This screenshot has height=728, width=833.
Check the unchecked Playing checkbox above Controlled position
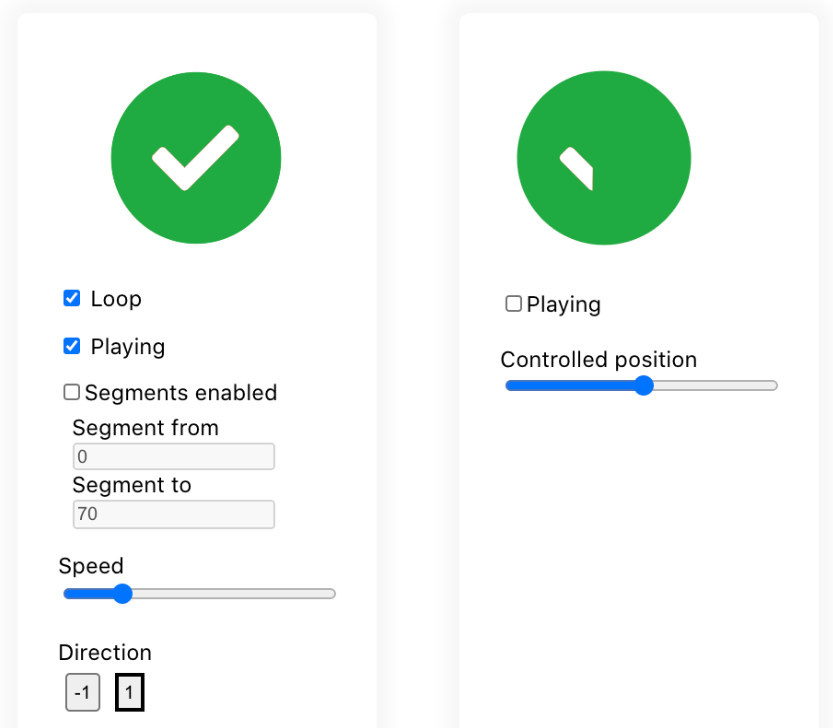[514, 304]
